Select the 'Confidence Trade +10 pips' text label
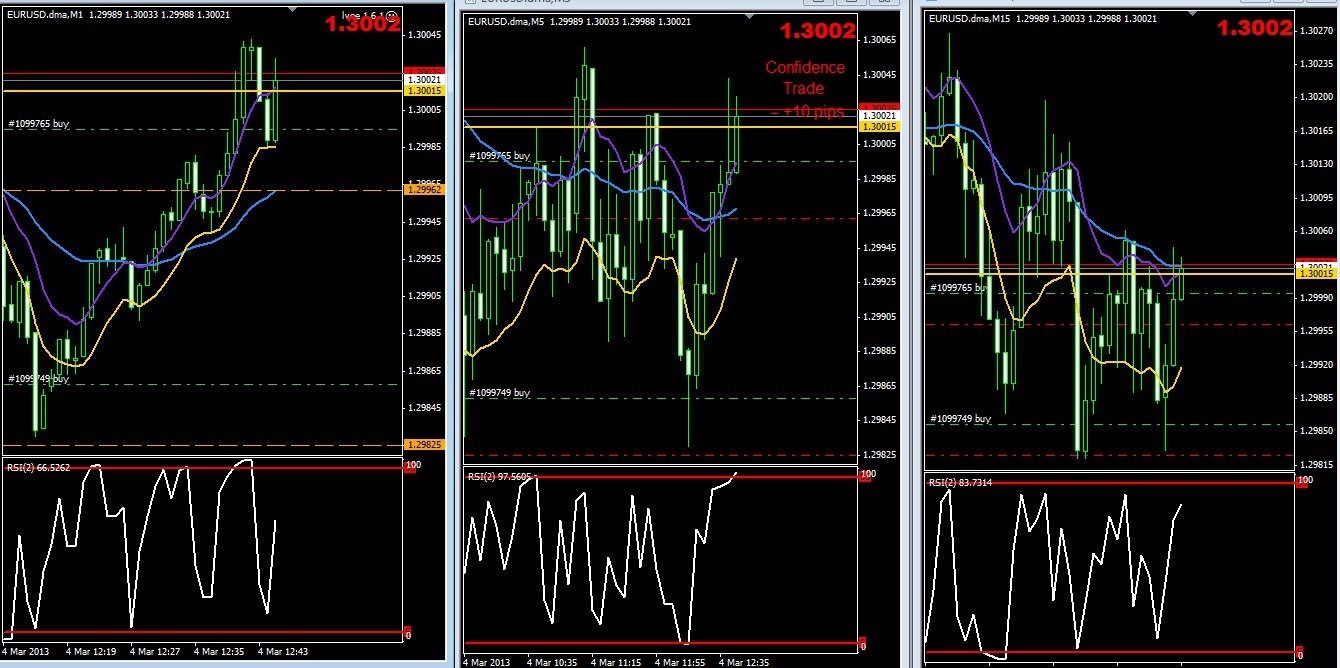 point(804,89)
